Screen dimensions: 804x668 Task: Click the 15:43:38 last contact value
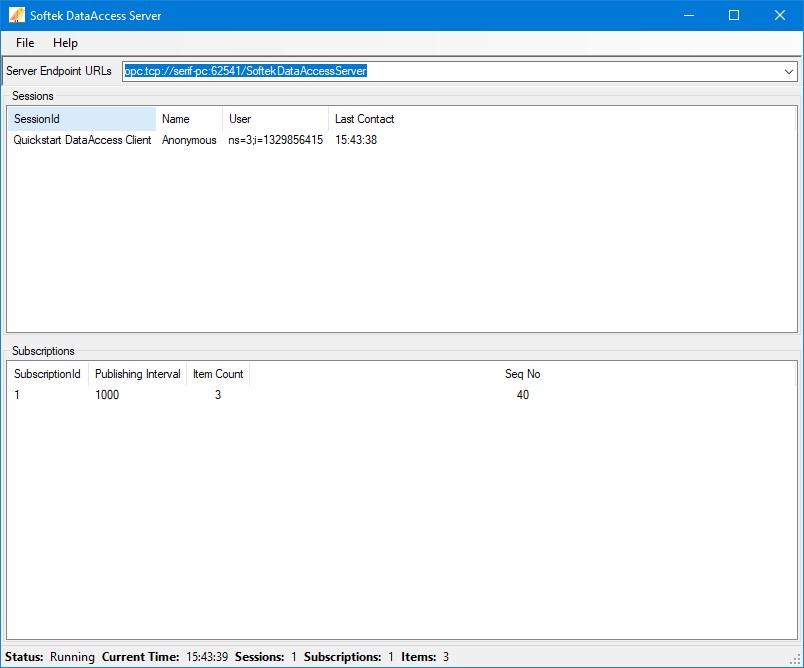point(356,140)
